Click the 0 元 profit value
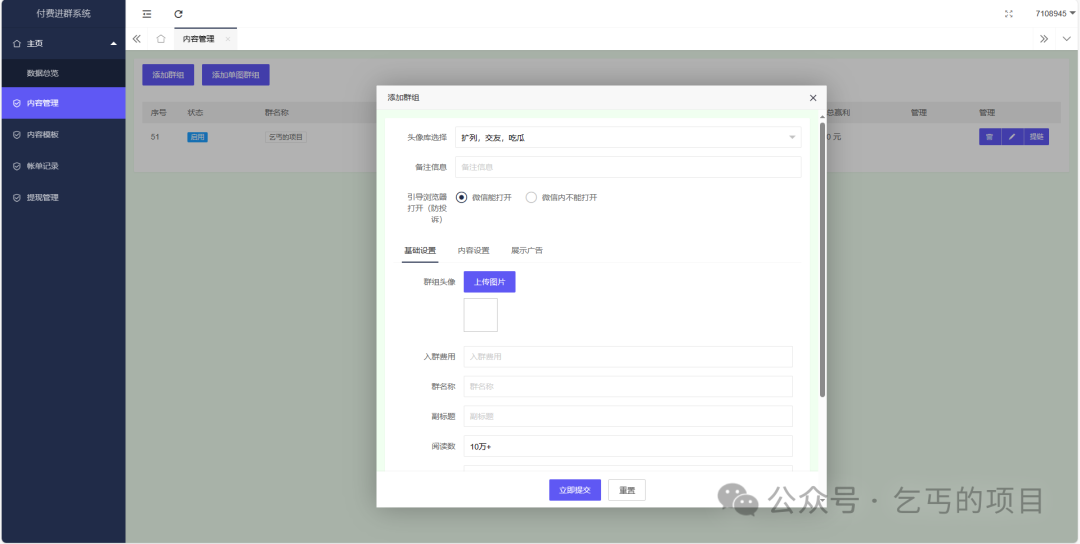This screenshot has width=1080, height=544. [834, 137]
